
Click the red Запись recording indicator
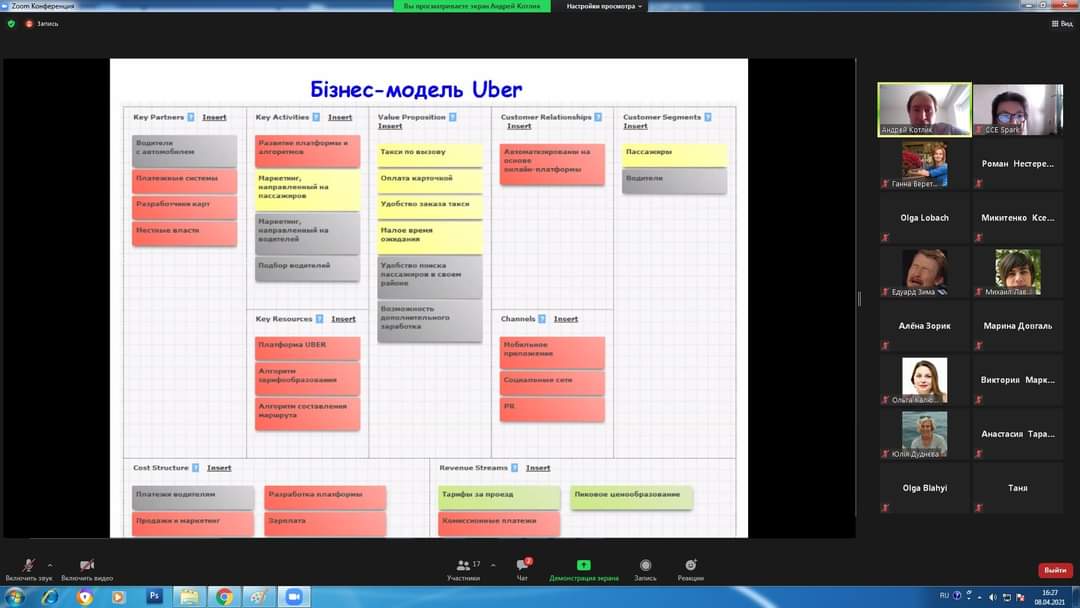pos(43,23)
